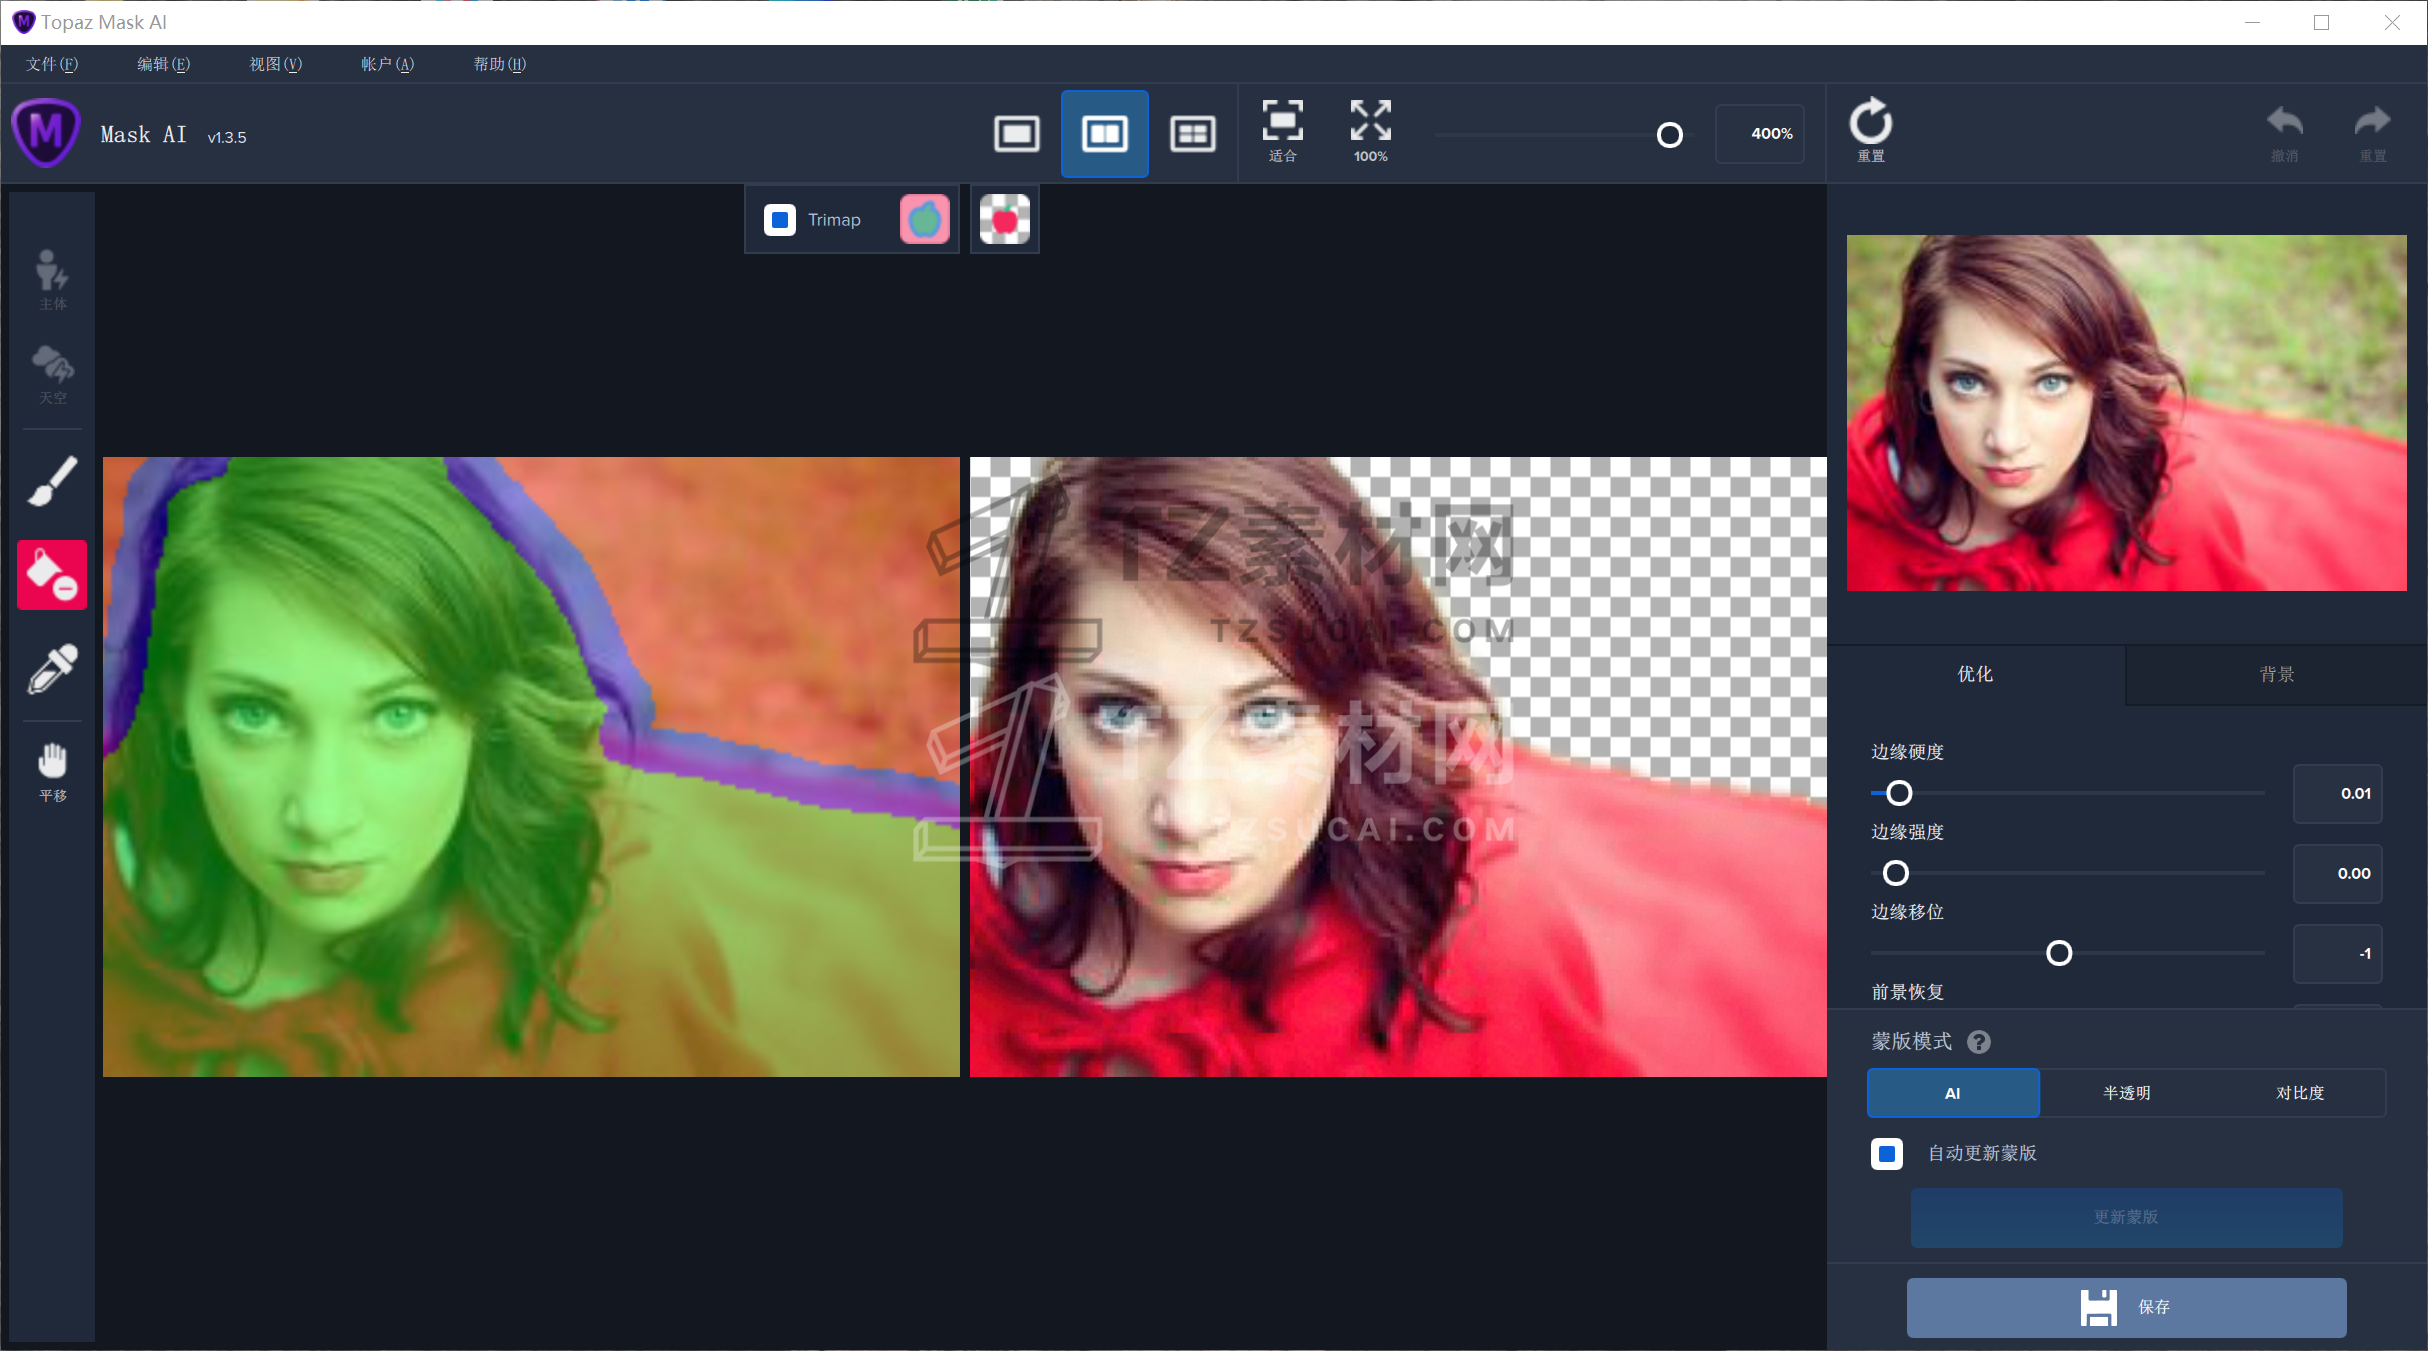Choose the eyedropper color picker tool
Image resolution: width=2428 pixels, height=1351 pixels.
coord(52,669)
